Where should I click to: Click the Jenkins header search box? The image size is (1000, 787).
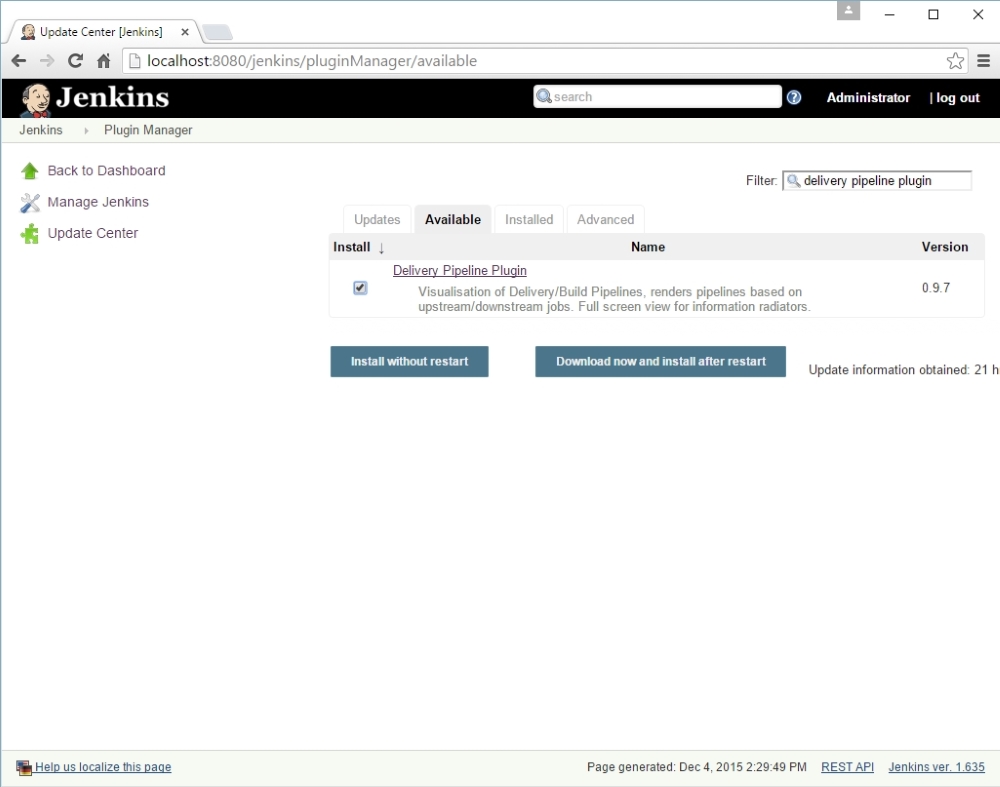[658, 97]
